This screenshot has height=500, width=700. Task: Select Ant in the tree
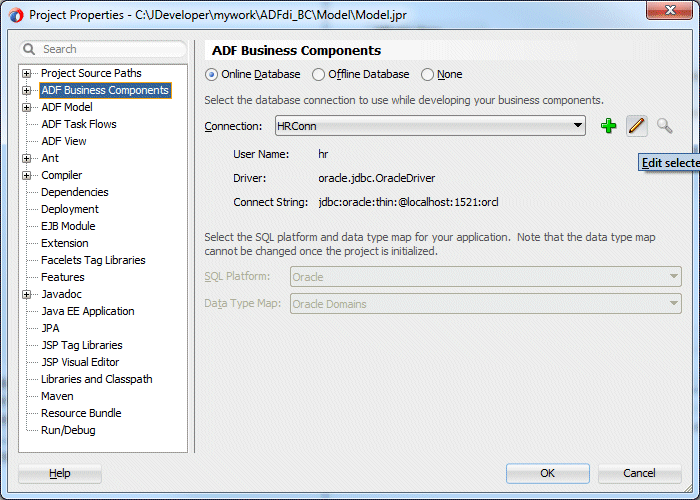coord(50,158)
